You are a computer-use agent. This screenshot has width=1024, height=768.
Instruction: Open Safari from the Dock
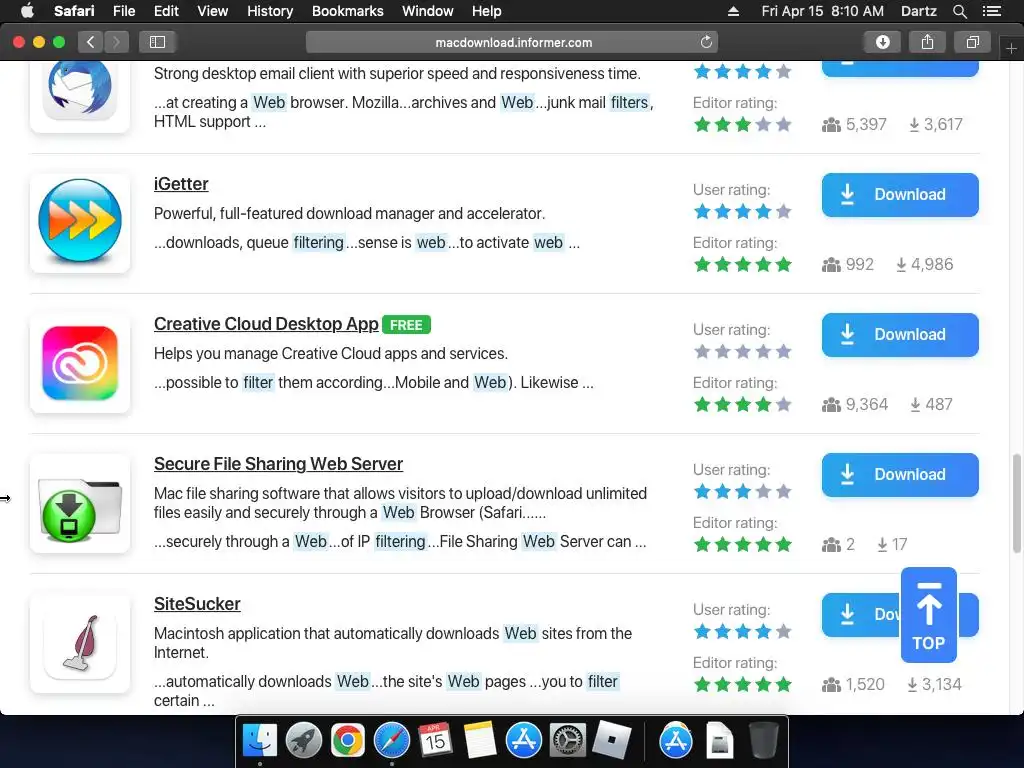click(x=392, y=741)
